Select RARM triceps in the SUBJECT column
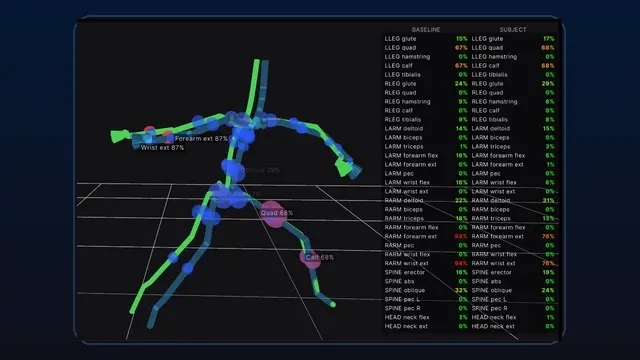Screen dimensions: 640x360 click(513, 218)
